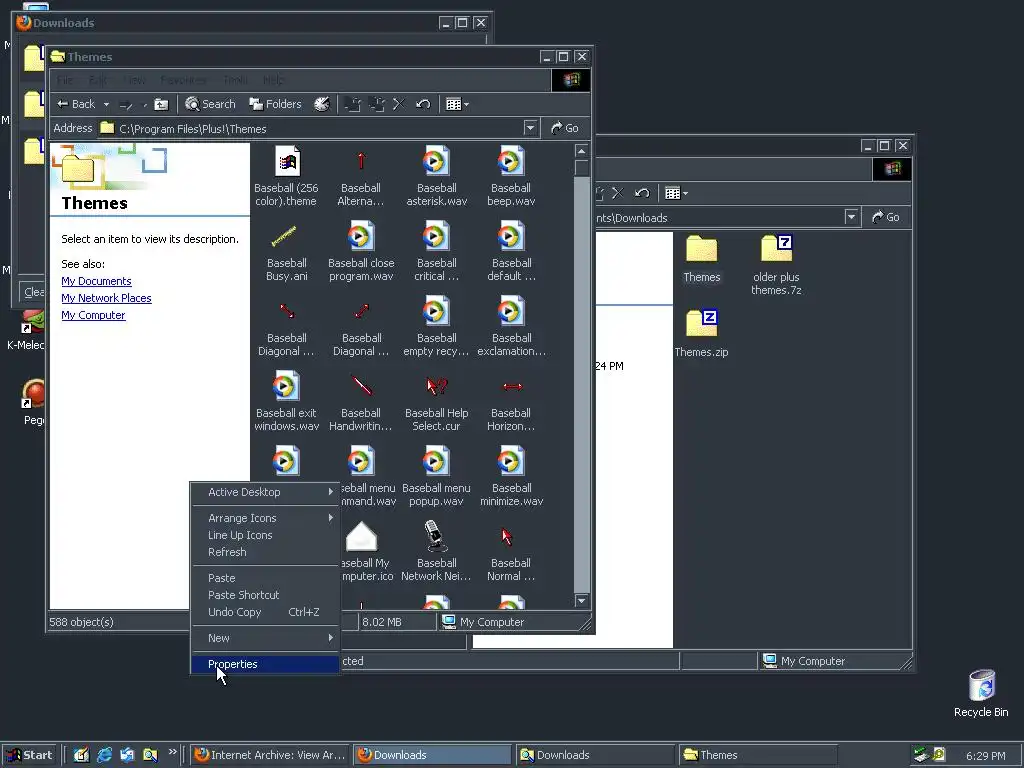Click the Copy To icon in Themes toolbar
This screenshot has height=768, width=1024.
click(x=376, y=104)
